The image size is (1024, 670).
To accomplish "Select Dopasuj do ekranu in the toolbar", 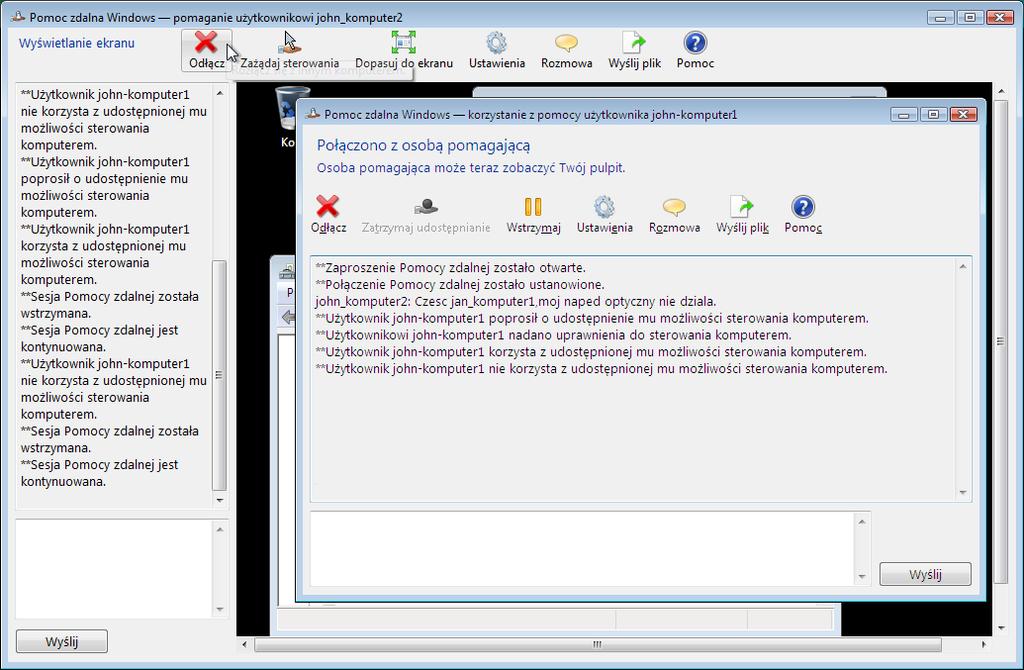I will [x=404, y=50].
